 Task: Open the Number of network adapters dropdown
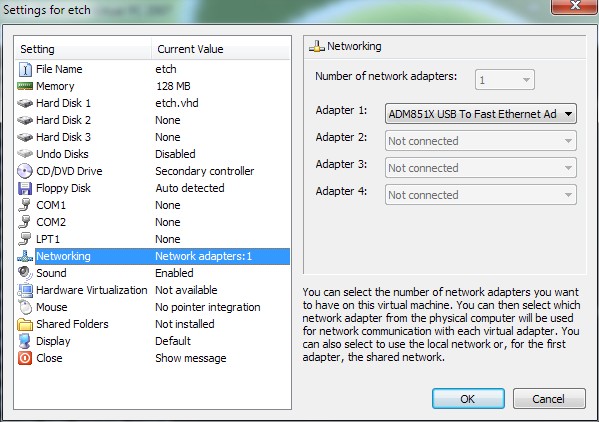coord(505,80)
